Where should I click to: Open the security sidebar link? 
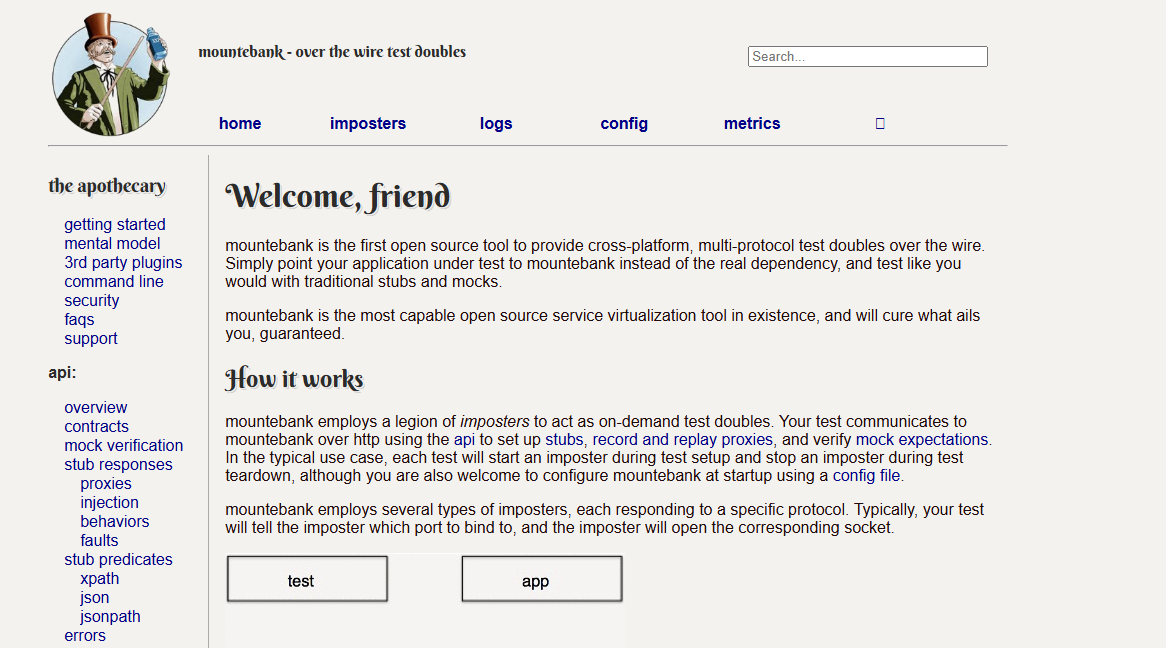tap(91, 301)
